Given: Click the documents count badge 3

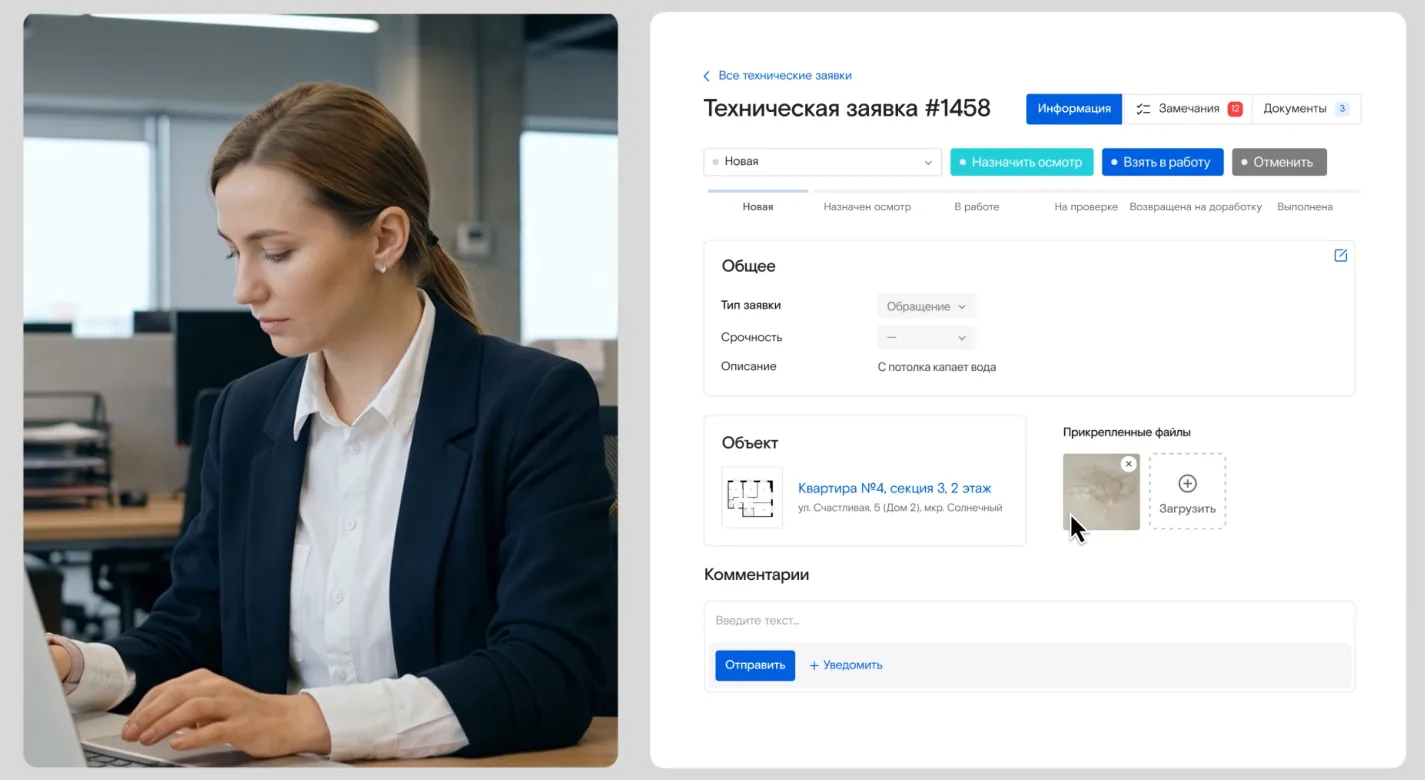Looking at the screenshot, I should point(1342,109).
